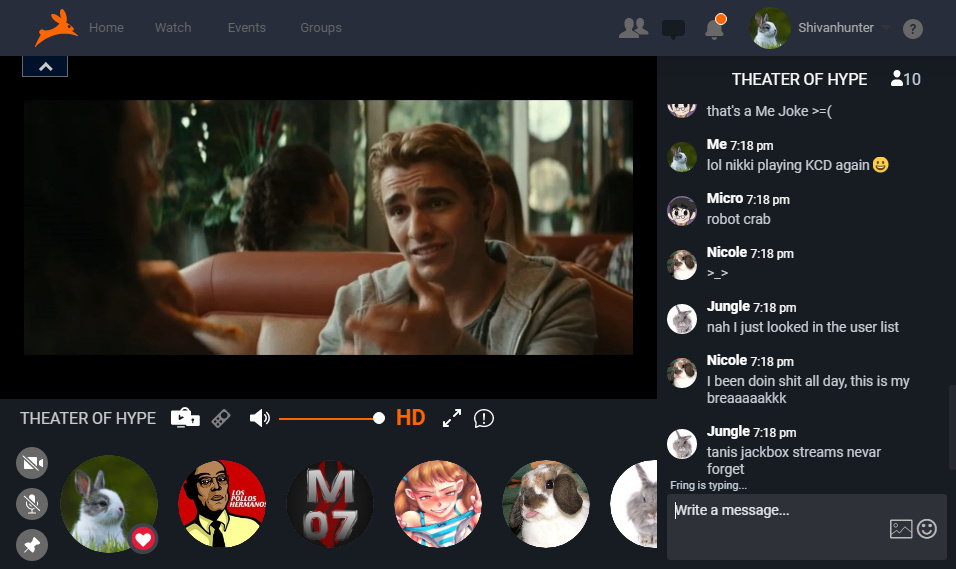
Task: Select the lop-eared bunny participant avatar
Action: click(546, 504)
